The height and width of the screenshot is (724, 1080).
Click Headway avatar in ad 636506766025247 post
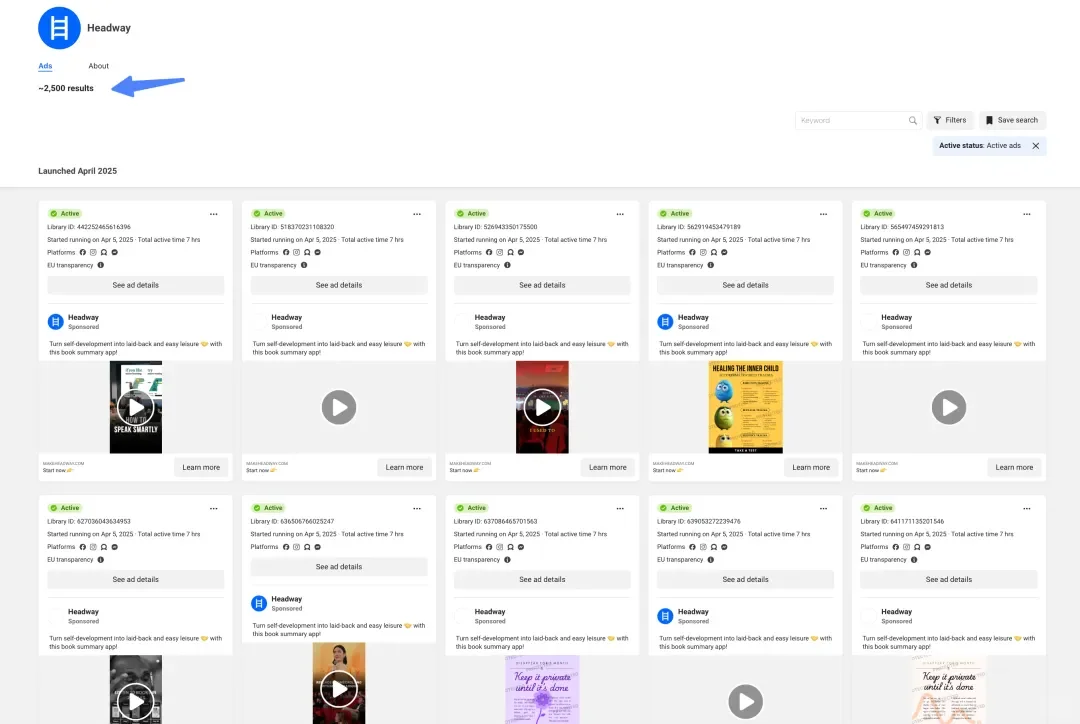tap(259, 603)
